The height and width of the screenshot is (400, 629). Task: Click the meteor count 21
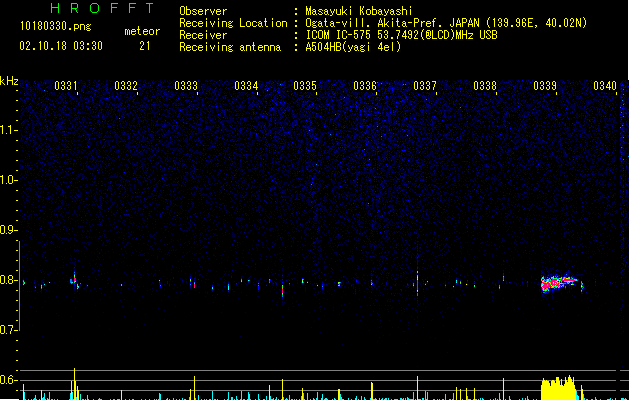[145, 46]
